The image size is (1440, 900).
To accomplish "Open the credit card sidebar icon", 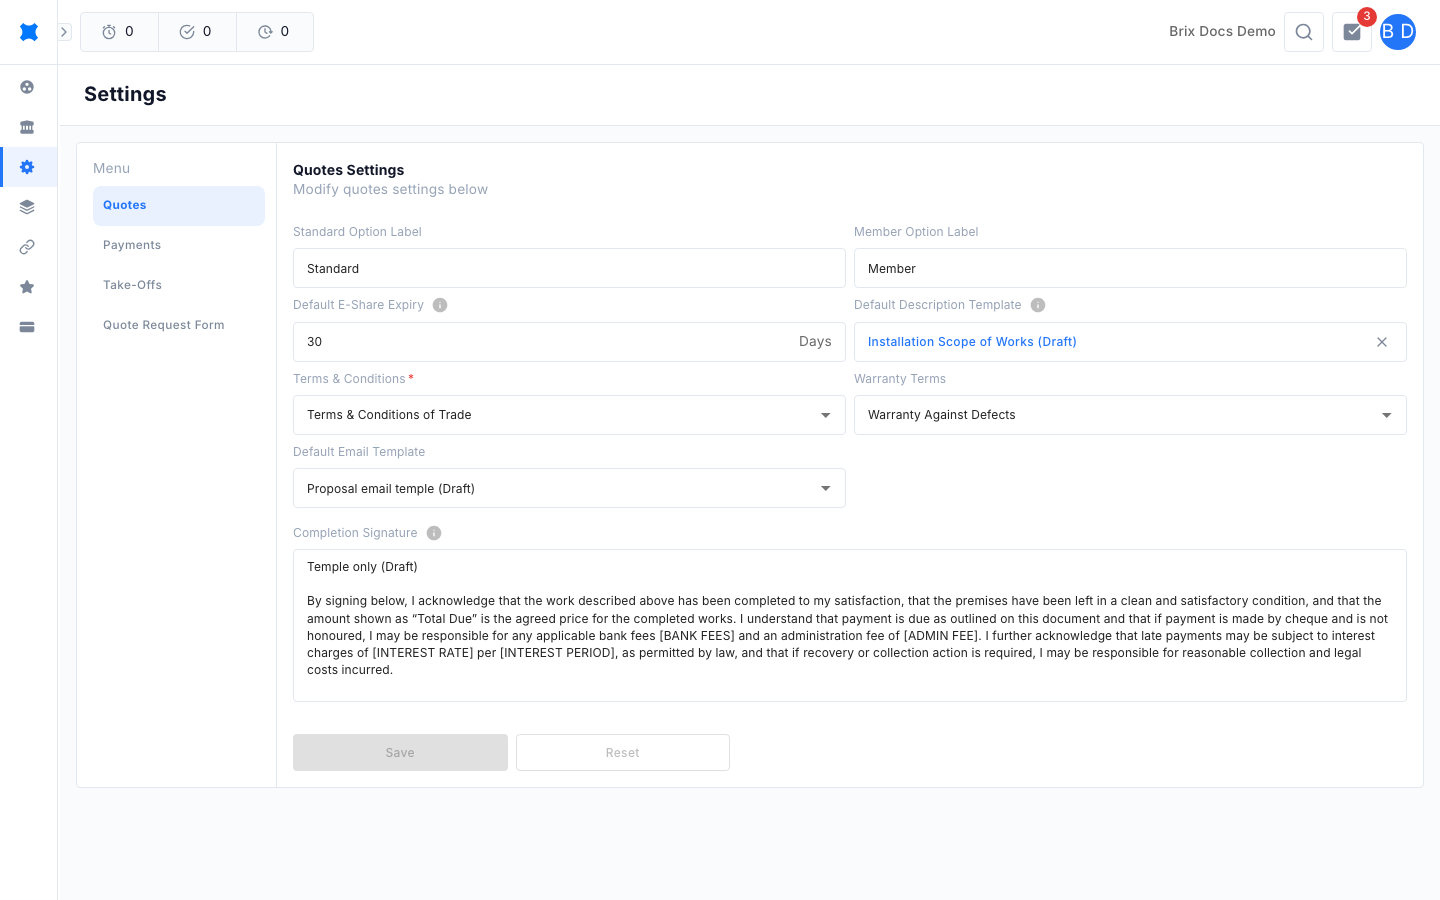I will coord(27,327).
